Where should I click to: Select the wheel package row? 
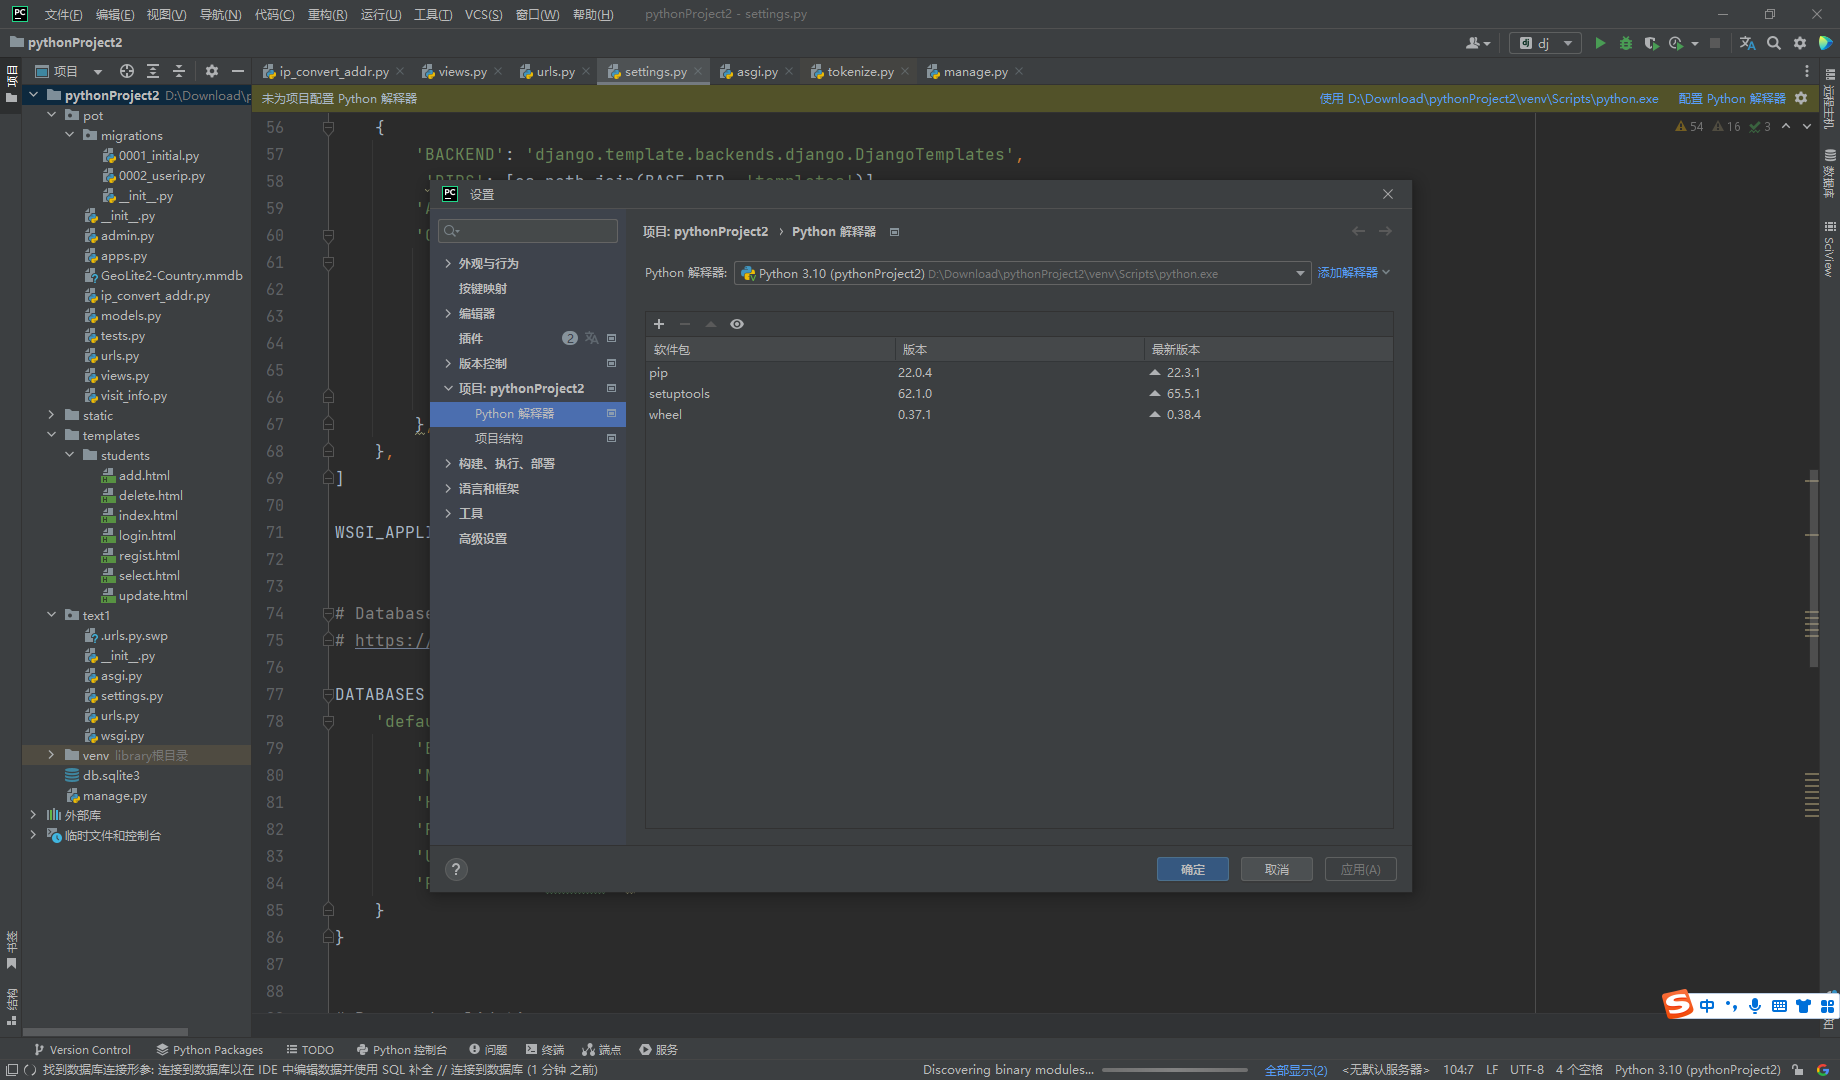coord(1019,414)
